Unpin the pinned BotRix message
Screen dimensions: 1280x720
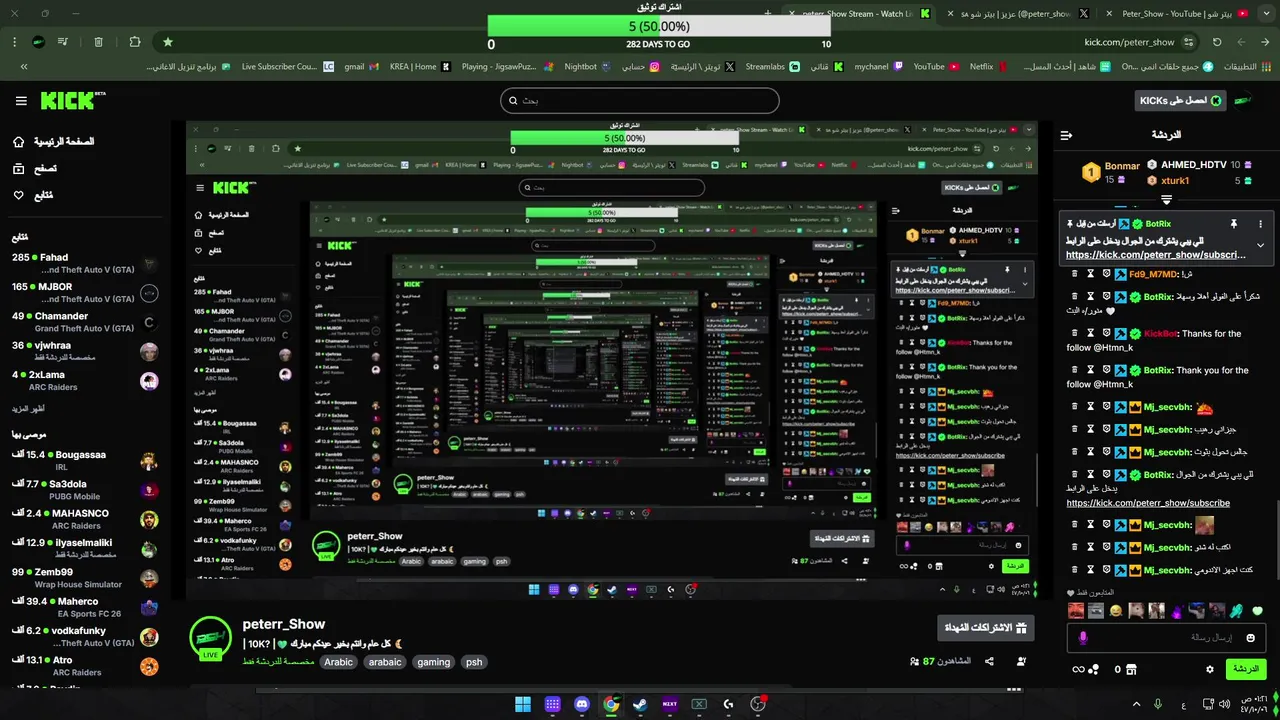(x=1234, y=224)
